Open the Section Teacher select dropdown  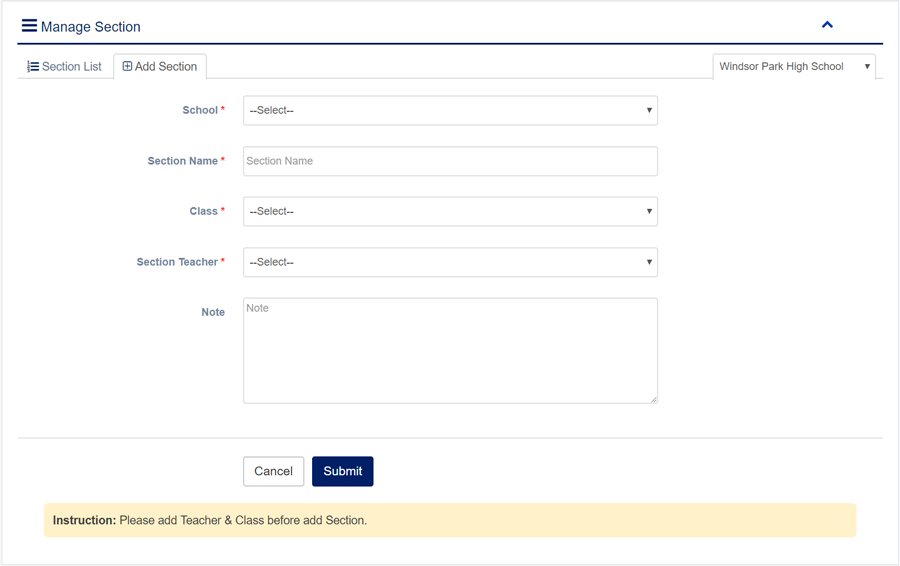[450, 262]
